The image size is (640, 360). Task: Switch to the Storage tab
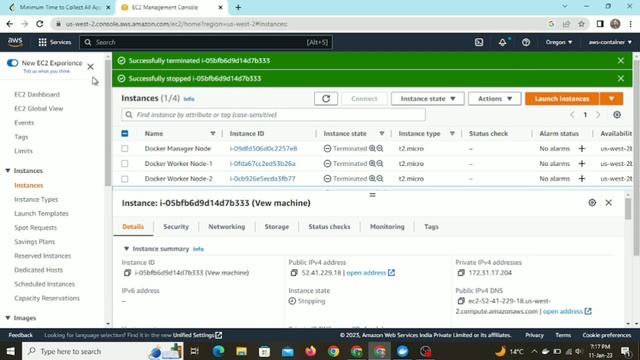[x=276, y=227]
